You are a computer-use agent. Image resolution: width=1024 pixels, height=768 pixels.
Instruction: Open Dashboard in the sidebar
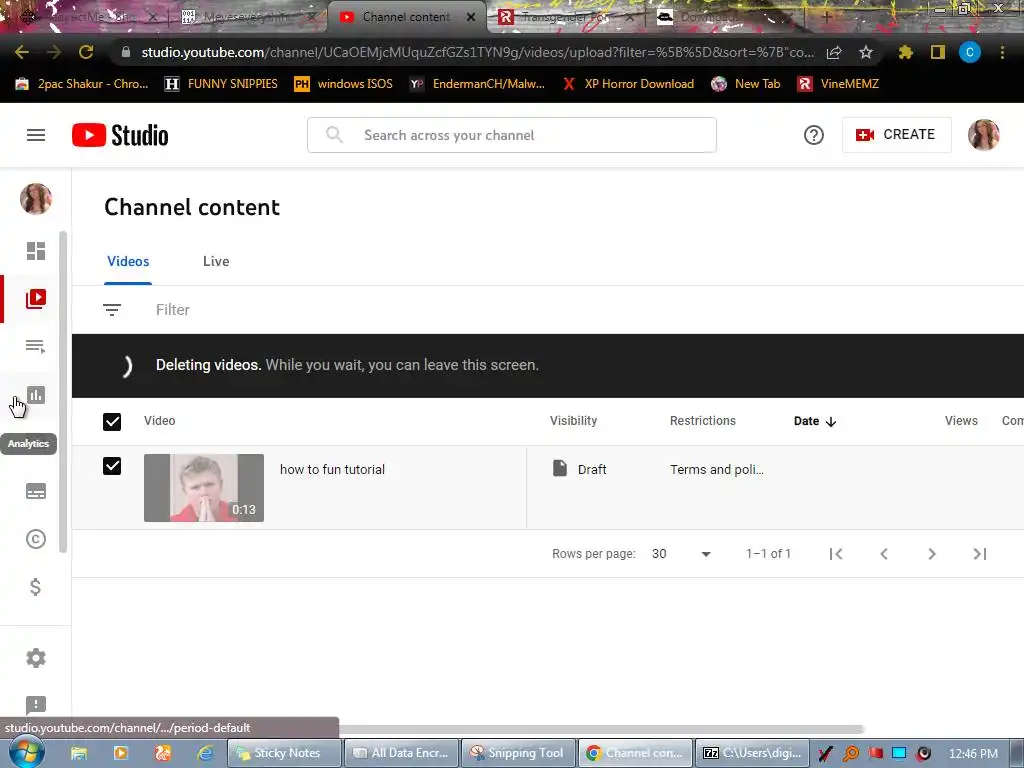[x=36, y=251]
